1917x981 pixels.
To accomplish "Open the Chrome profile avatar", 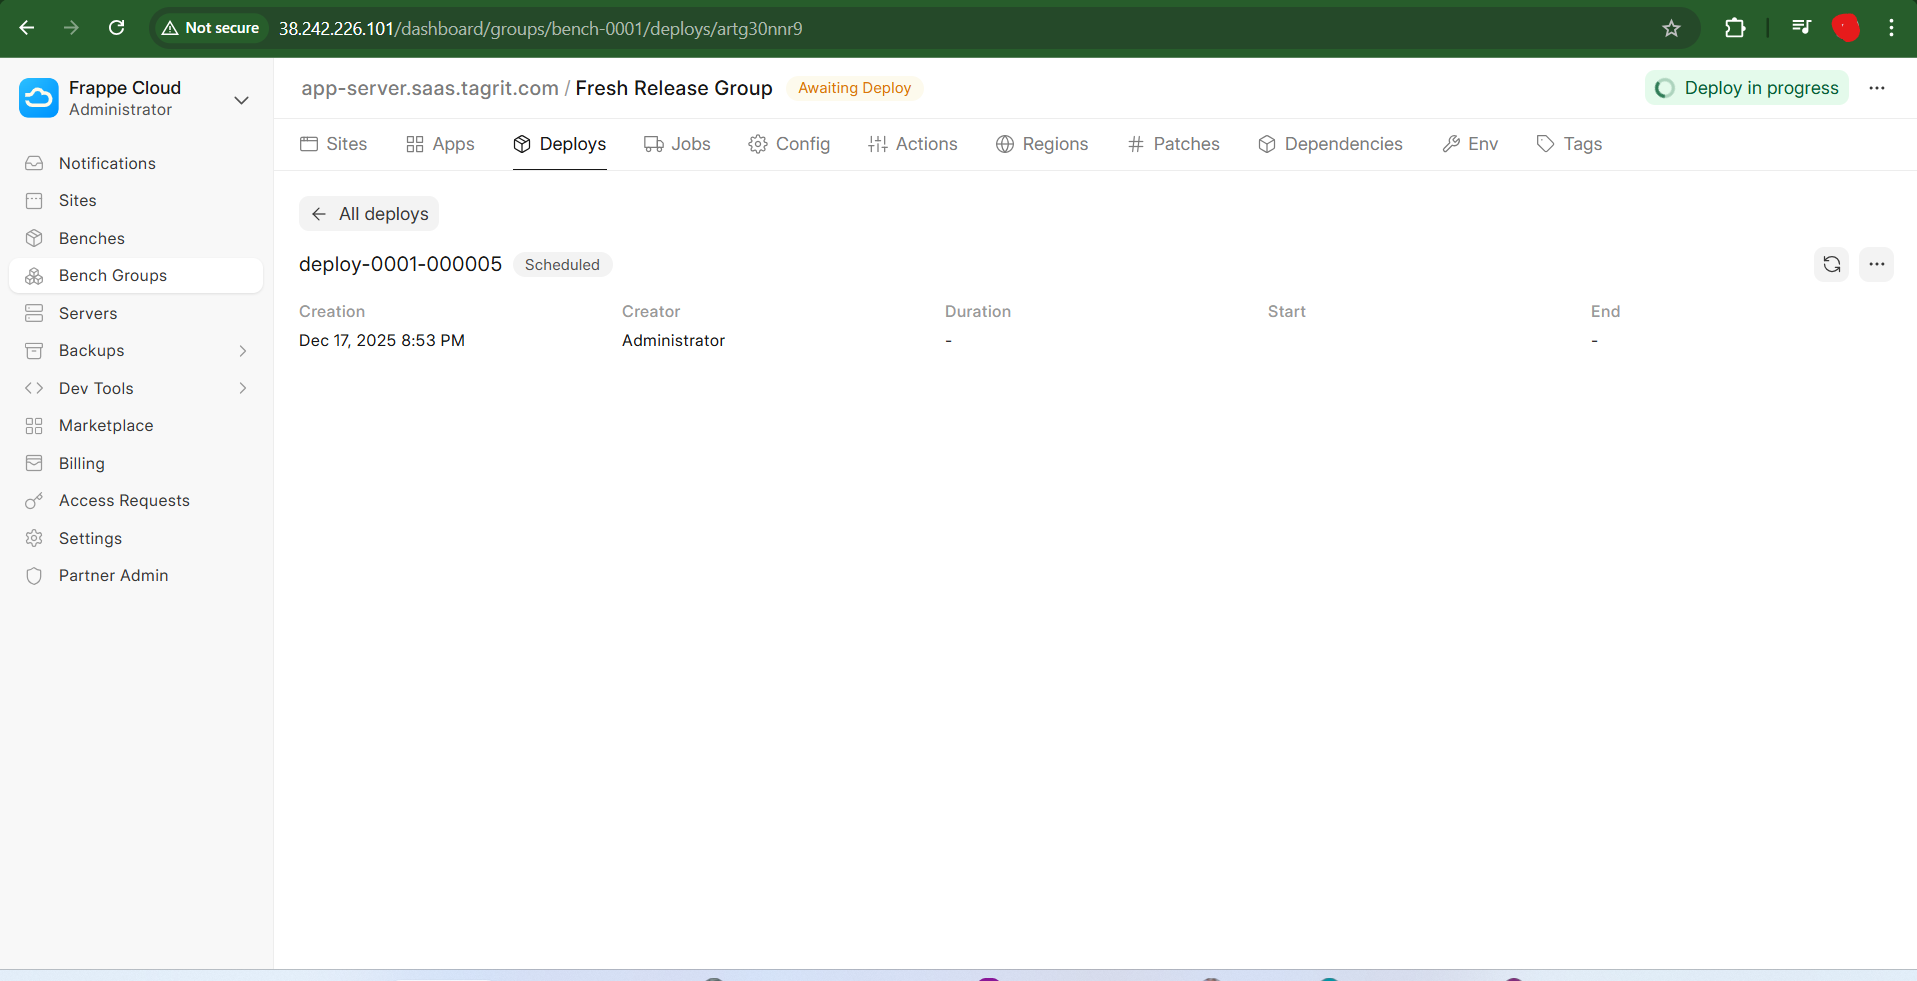I will click(x=1845, y=28).
